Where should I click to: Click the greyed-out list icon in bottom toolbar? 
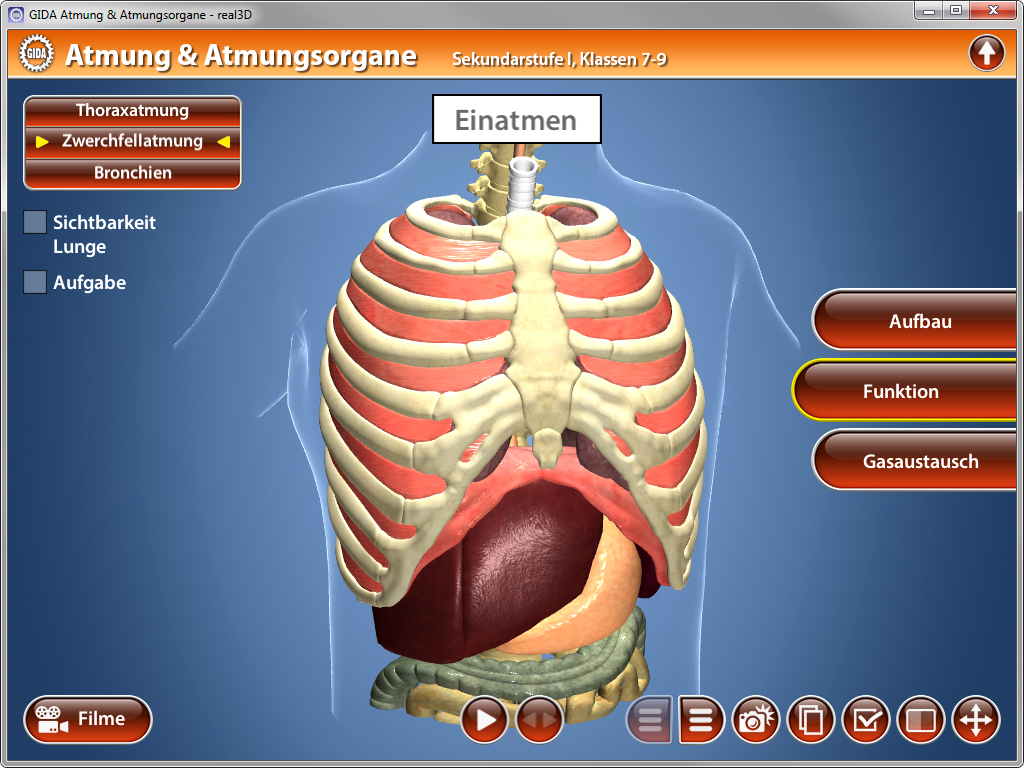(x=649, y=719)
